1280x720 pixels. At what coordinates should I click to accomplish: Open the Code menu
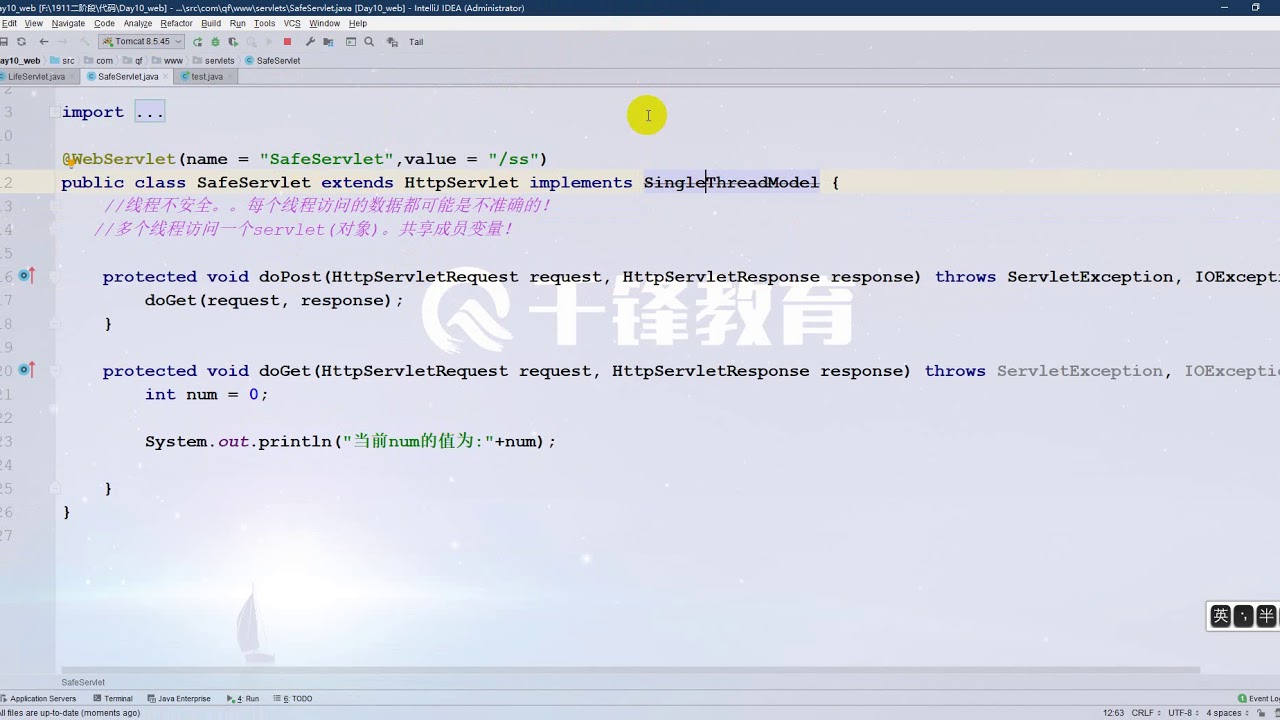click(x=104, y=23)
